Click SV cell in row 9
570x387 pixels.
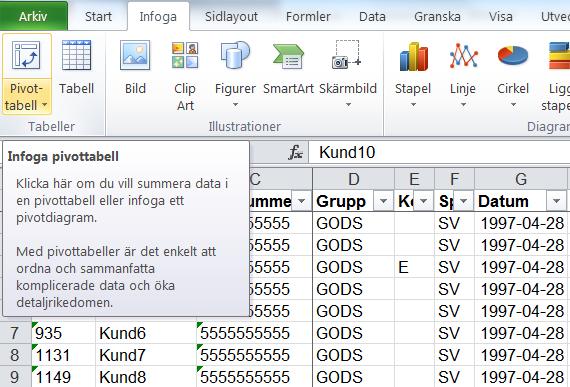[455, 377]
